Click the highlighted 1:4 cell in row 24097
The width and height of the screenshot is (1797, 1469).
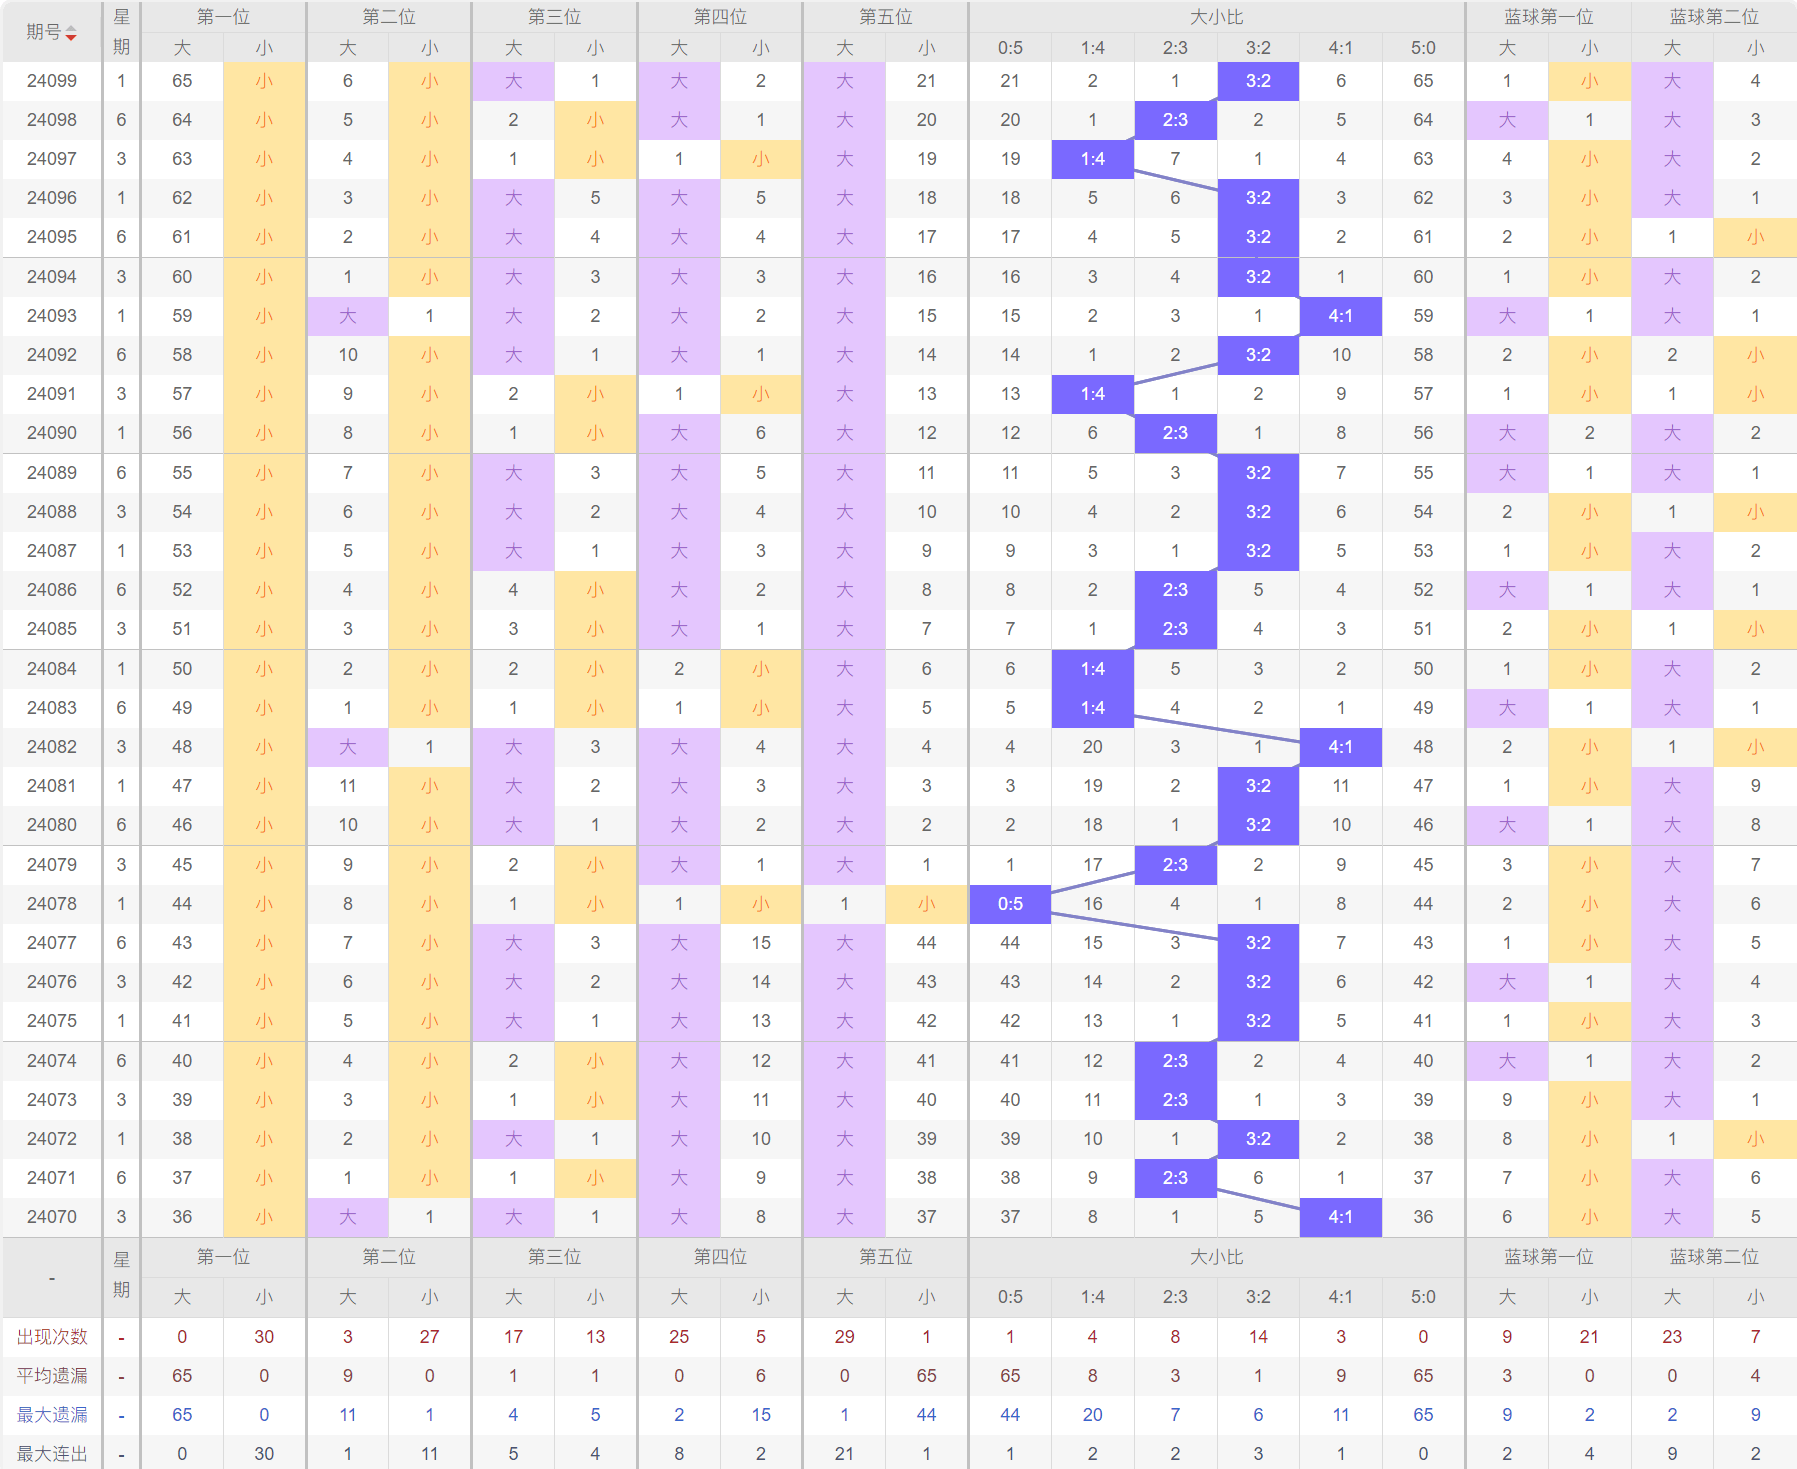[x=1093, y=159]
